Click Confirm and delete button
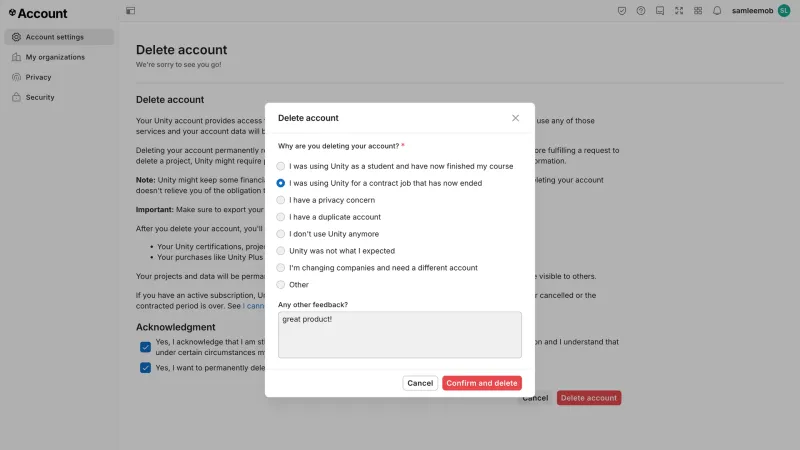This screenshot has height=450, width=800. 482,383
